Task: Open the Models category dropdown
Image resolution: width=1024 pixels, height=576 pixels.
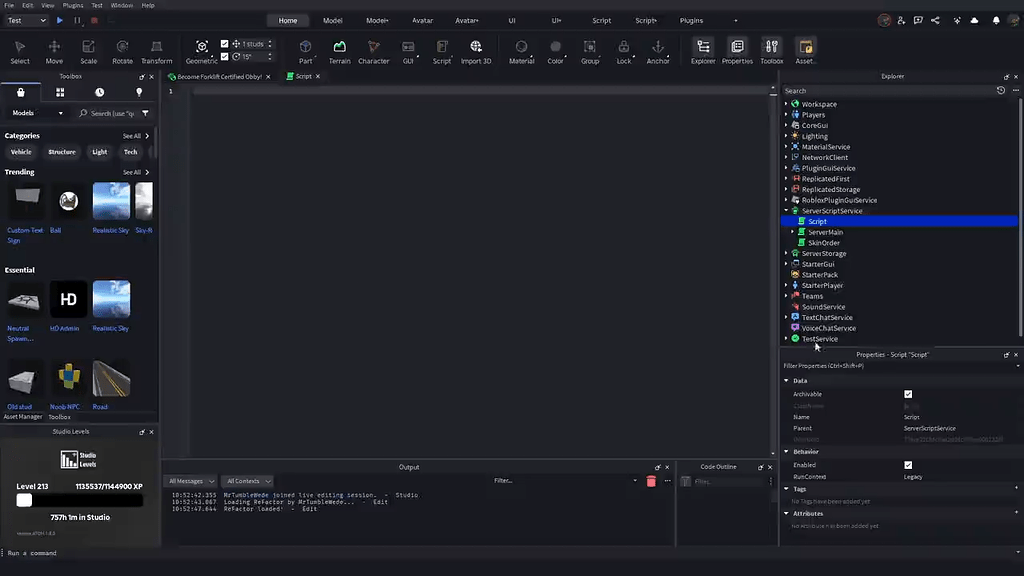Action: (38, 113)
